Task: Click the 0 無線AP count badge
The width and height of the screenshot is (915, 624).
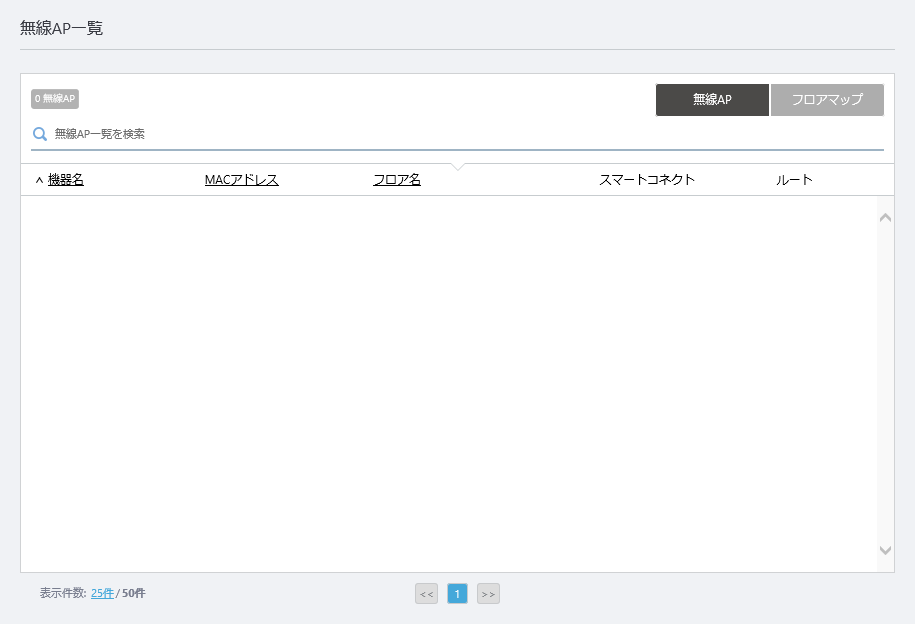Action: 55,99
